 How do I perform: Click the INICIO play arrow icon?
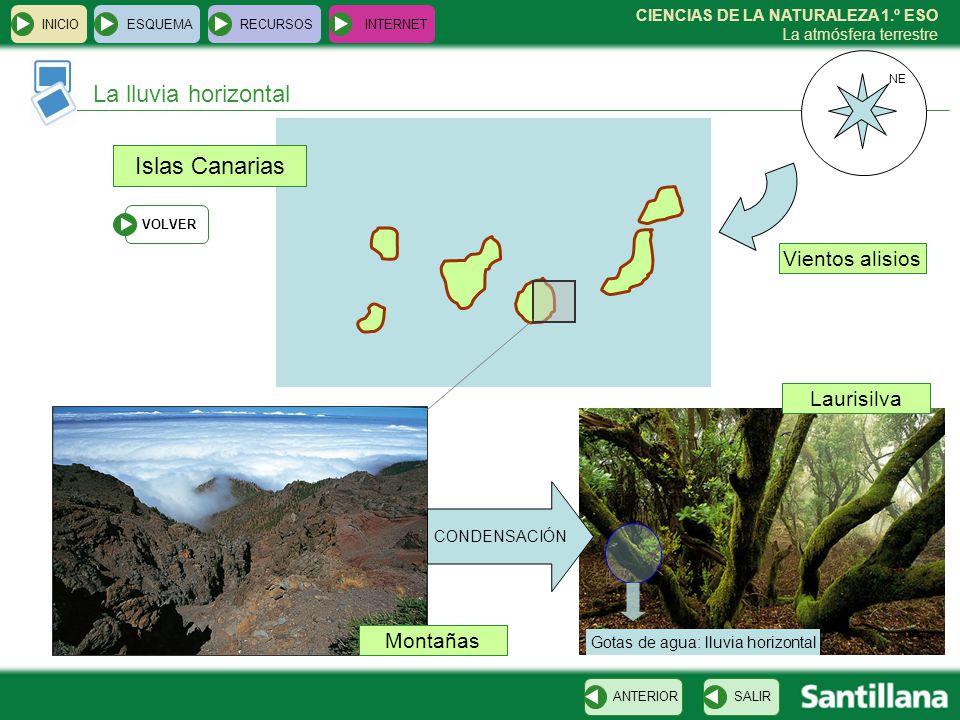[23, 24]
